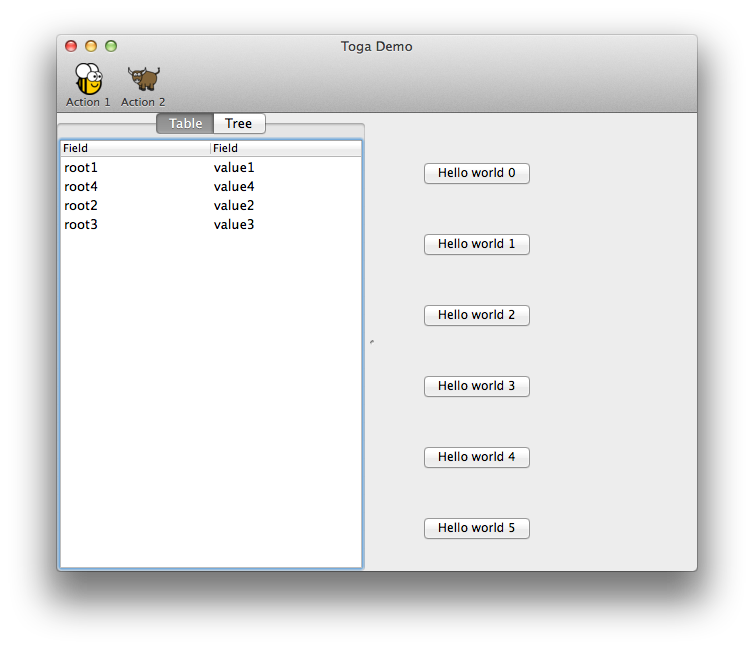
Task: Click the split view divider handle
Action: (371, 342)
